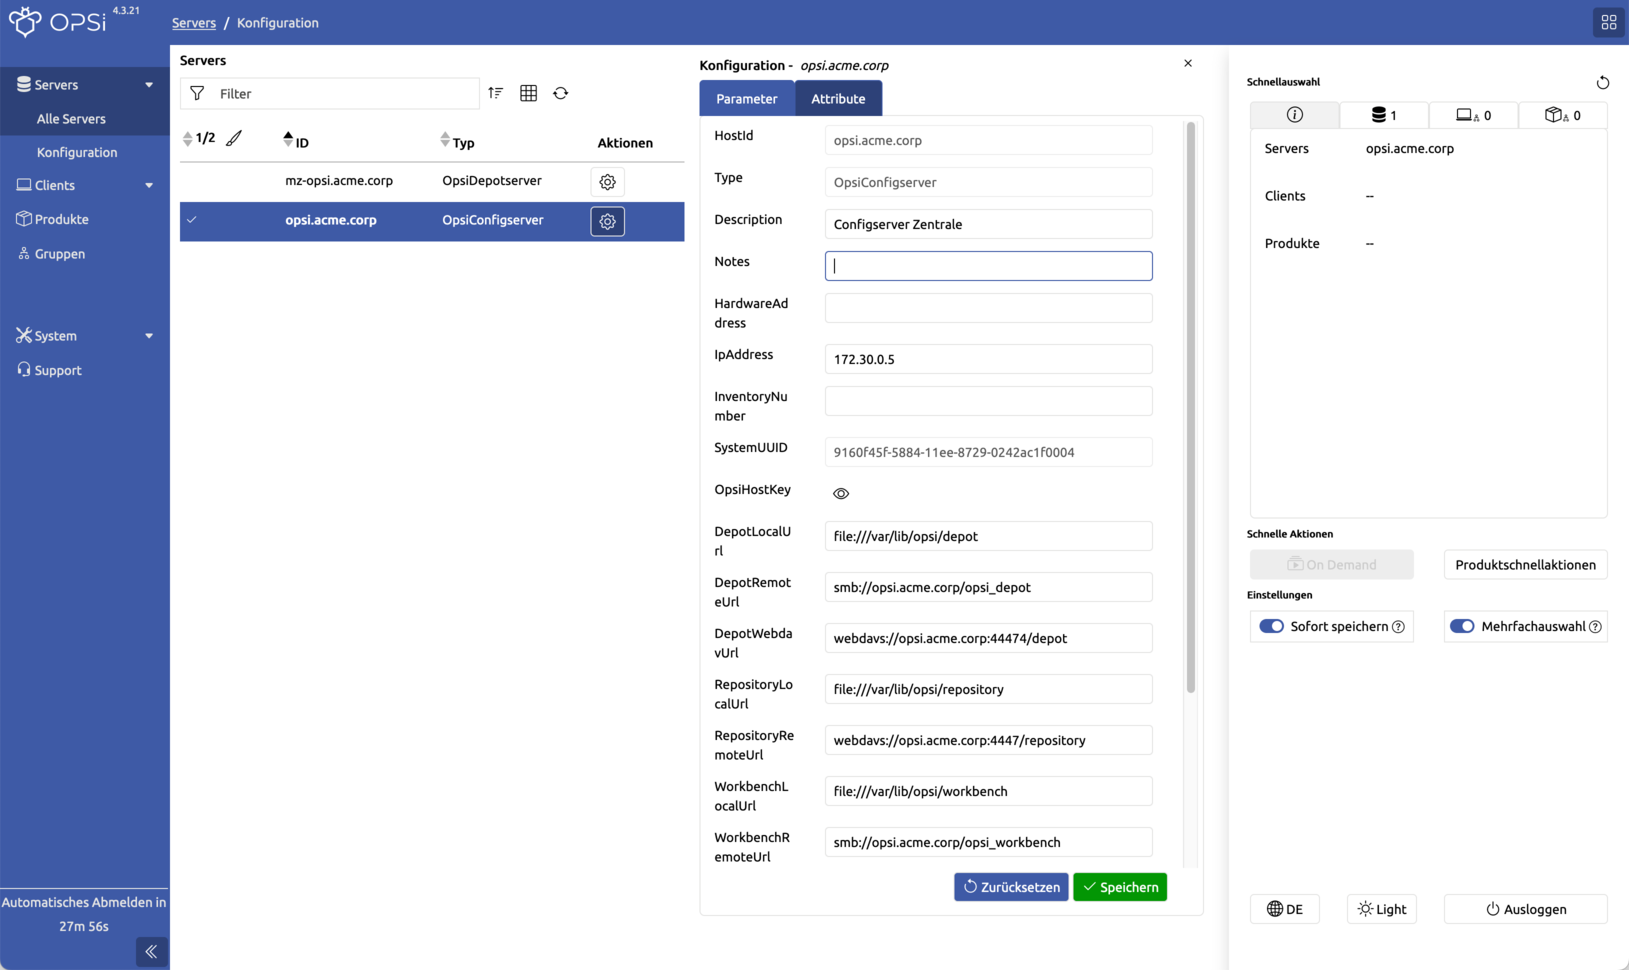Edit the DepotWebdavUrl field
The height and width of the screenshot is (970, 1629).
click(x=988, y=638)
